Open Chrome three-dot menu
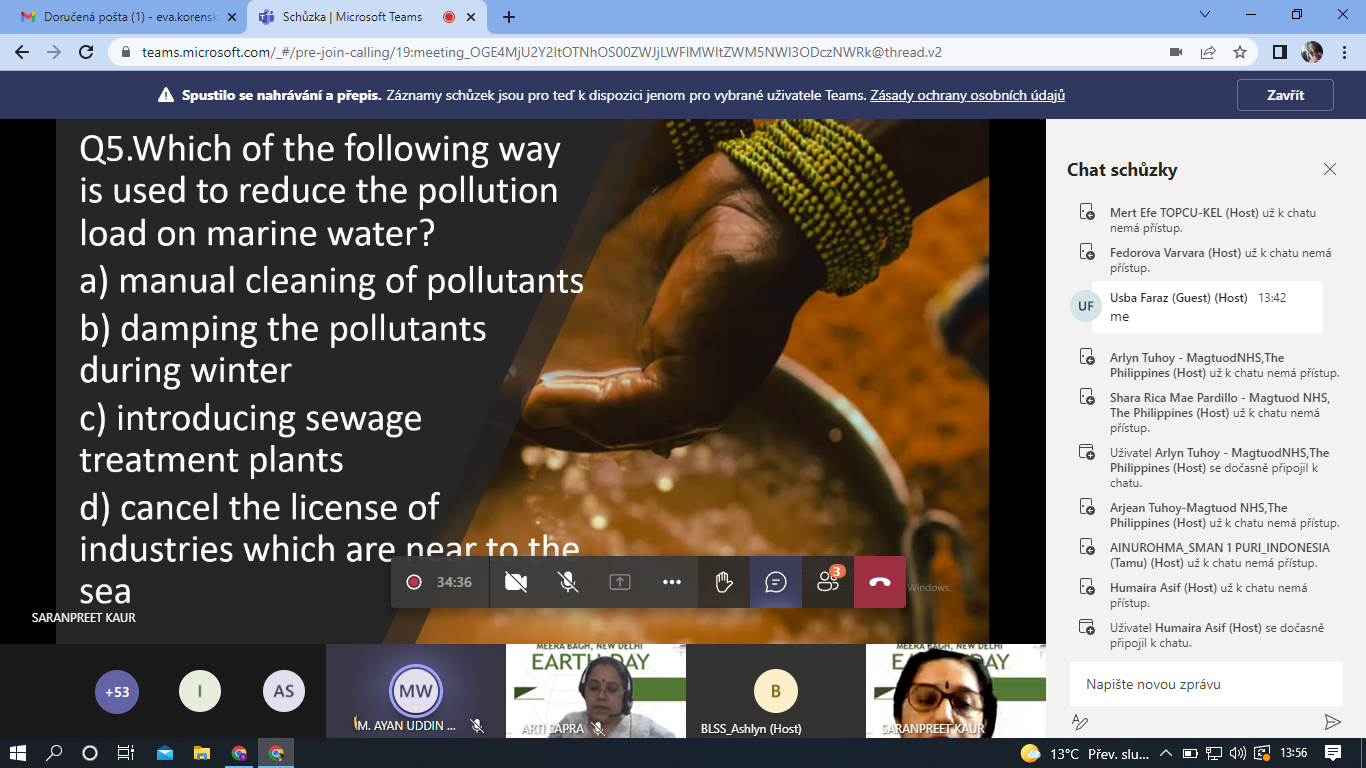This screenshot has height=768, width=1366. pos(1345,52)
